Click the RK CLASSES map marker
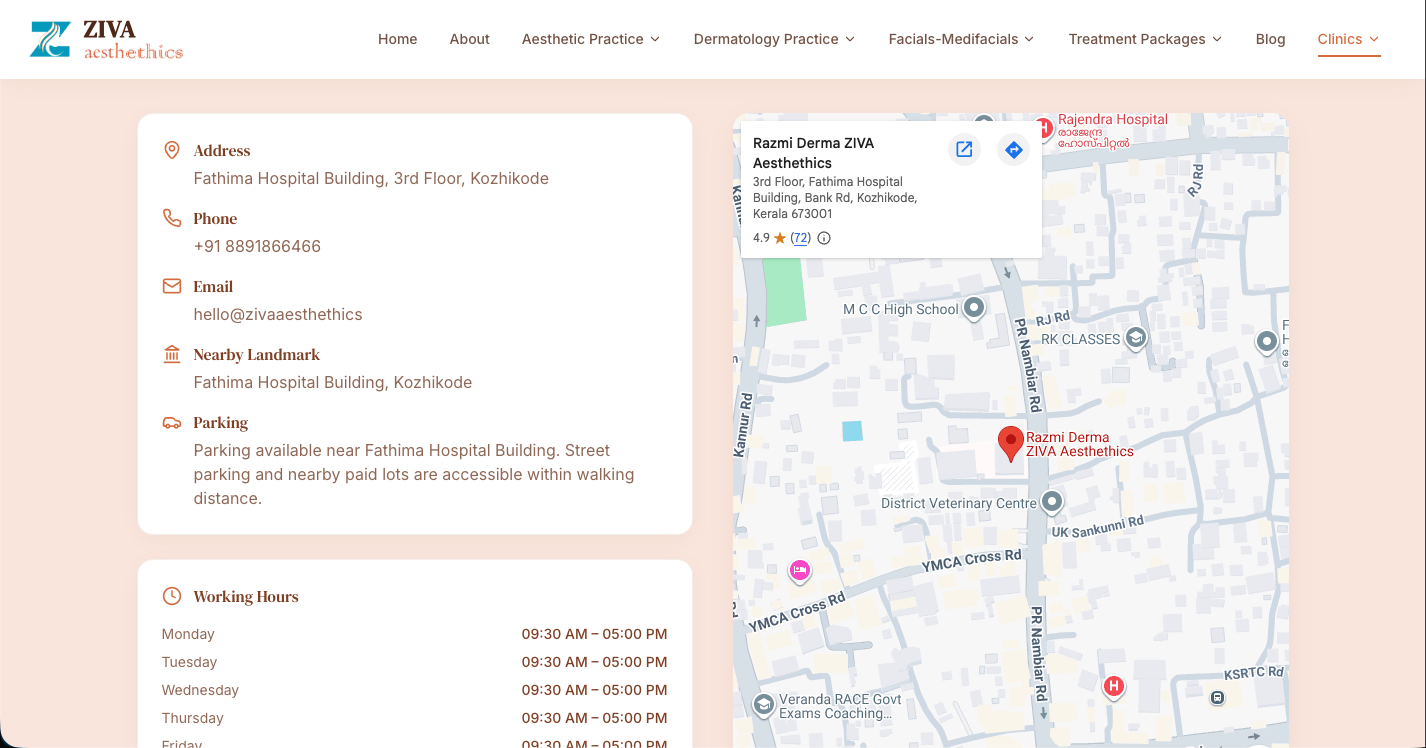Screen dimensions: 1426x748 tap(1135, 338)
